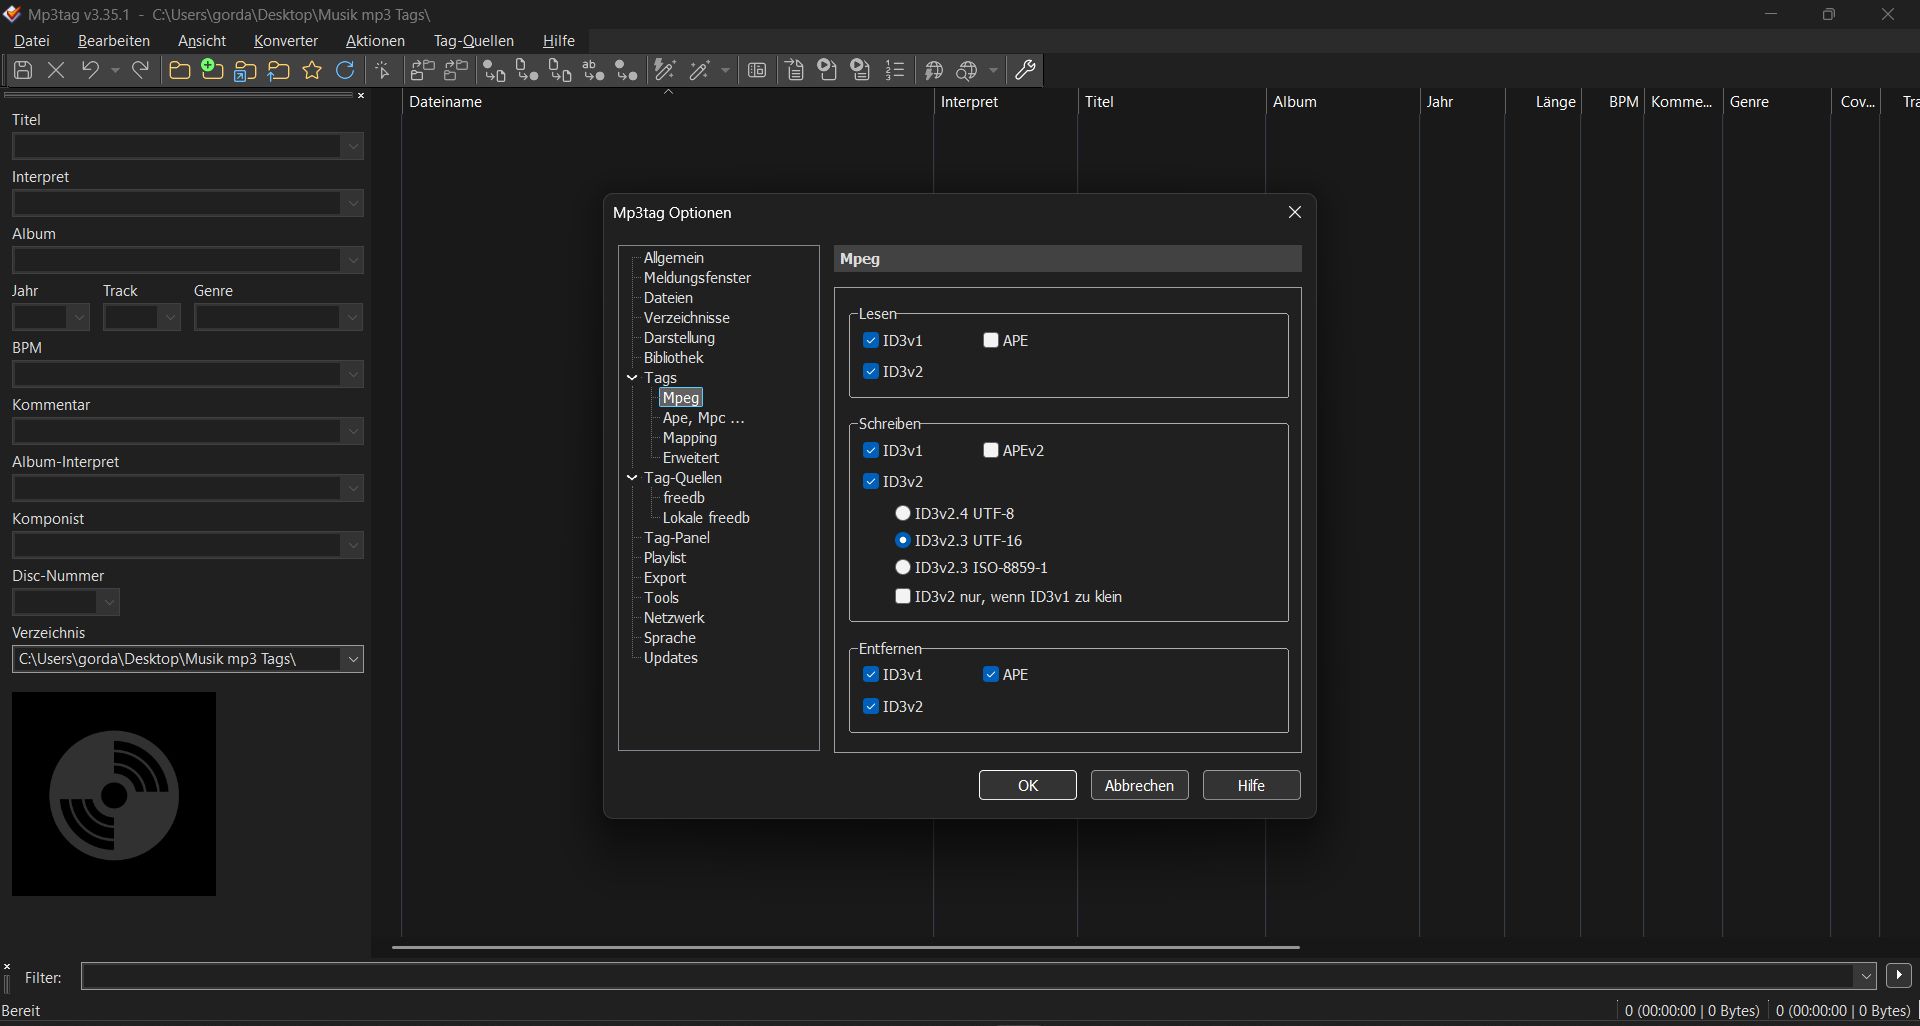Open the Datei menu

coord(32,41)
